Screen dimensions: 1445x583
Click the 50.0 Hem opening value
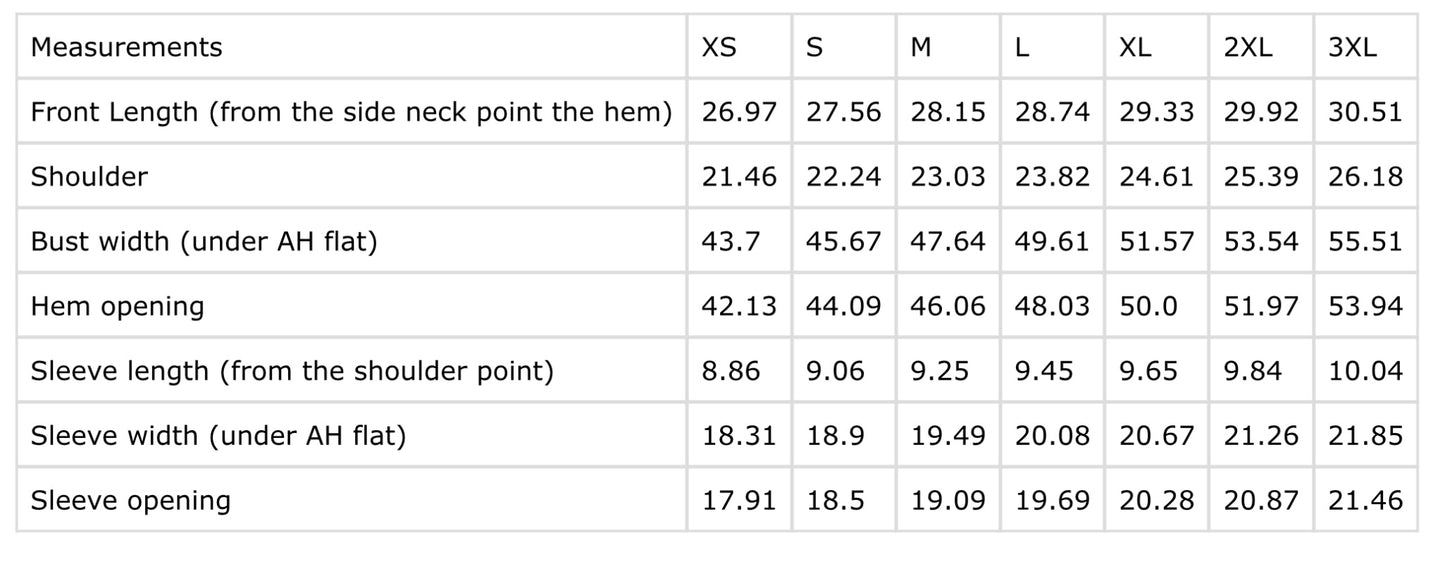click(1148, 306)
